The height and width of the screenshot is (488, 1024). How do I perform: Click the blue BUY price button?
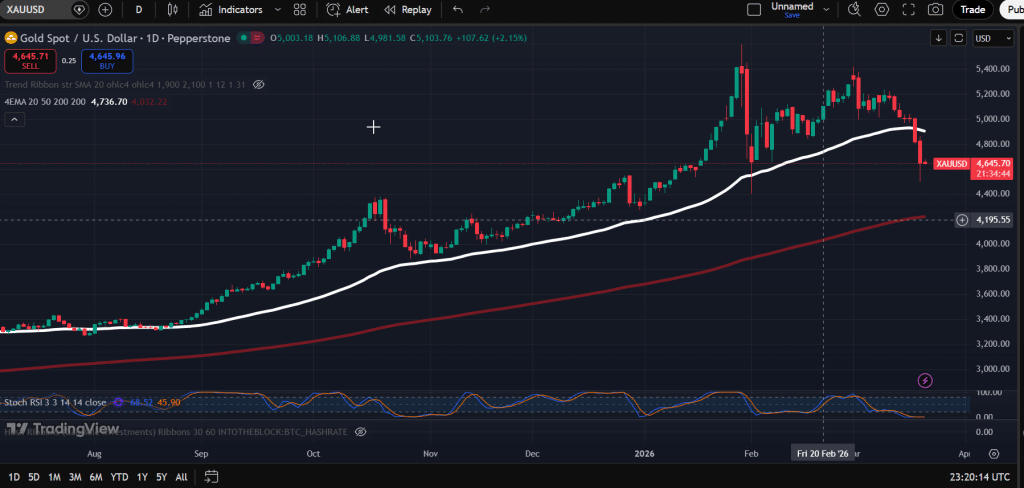click(106, 60)
